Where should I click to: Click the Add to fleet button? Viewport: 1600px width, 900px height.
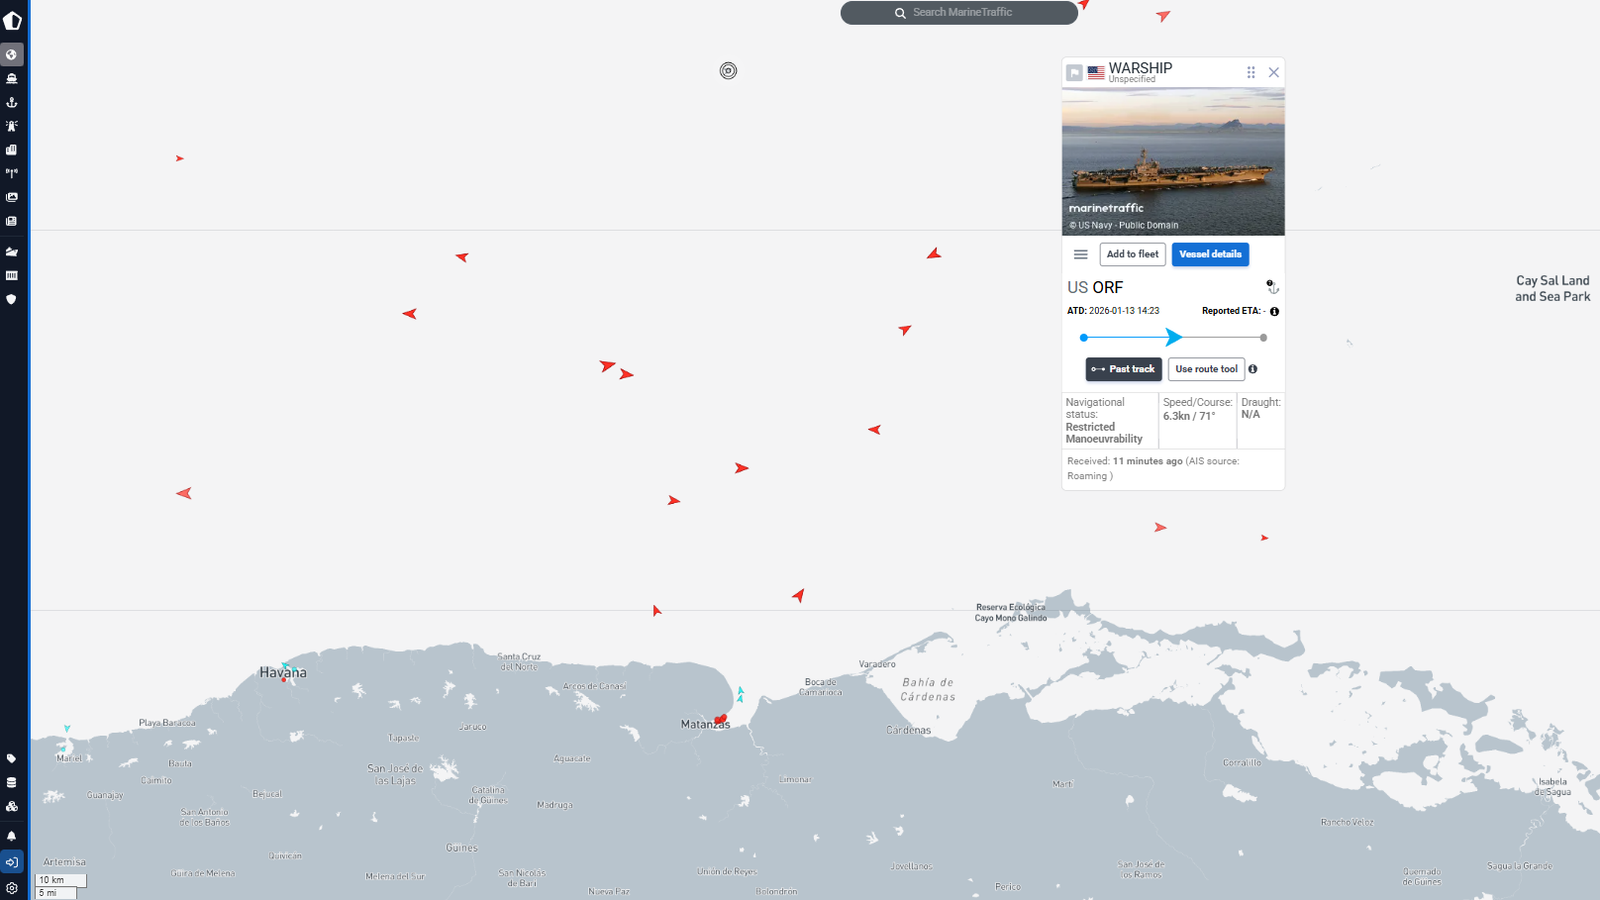(1132, 255)
